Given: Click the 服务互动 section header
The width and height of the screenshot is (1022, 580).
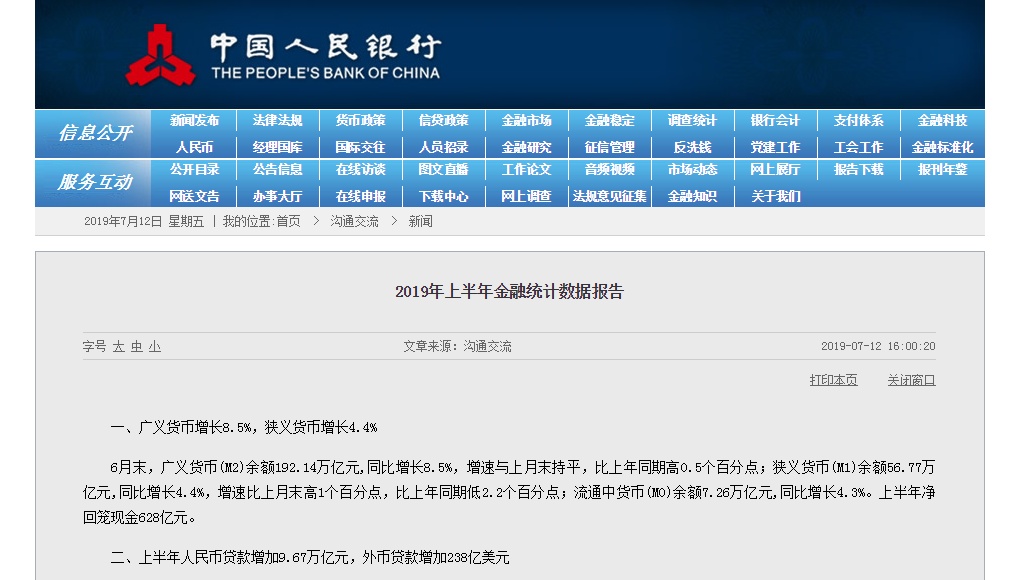Looking at the screenshot, I should [95, 182].
